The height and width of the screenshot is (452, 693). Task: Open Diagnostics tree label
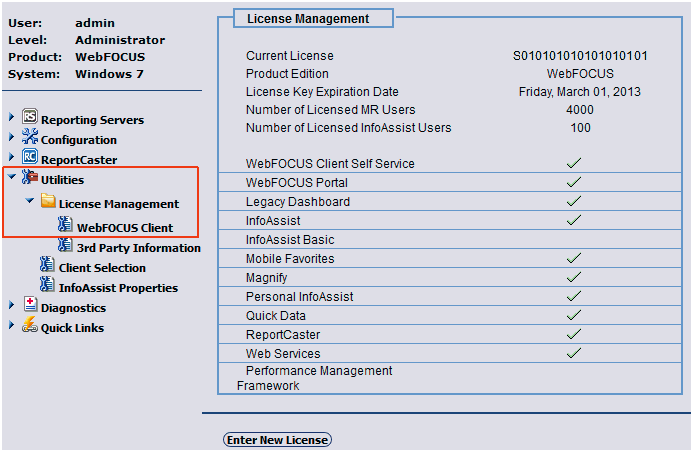coord(73,308)
